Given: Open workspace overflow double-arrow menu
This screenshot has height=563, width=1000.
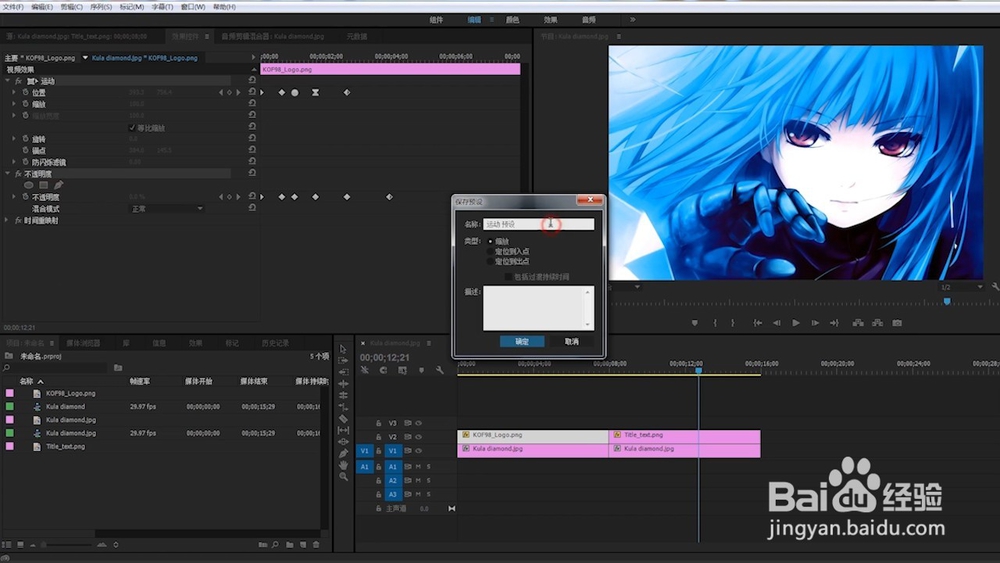Looking at the screenshot, I should (633, 20).
